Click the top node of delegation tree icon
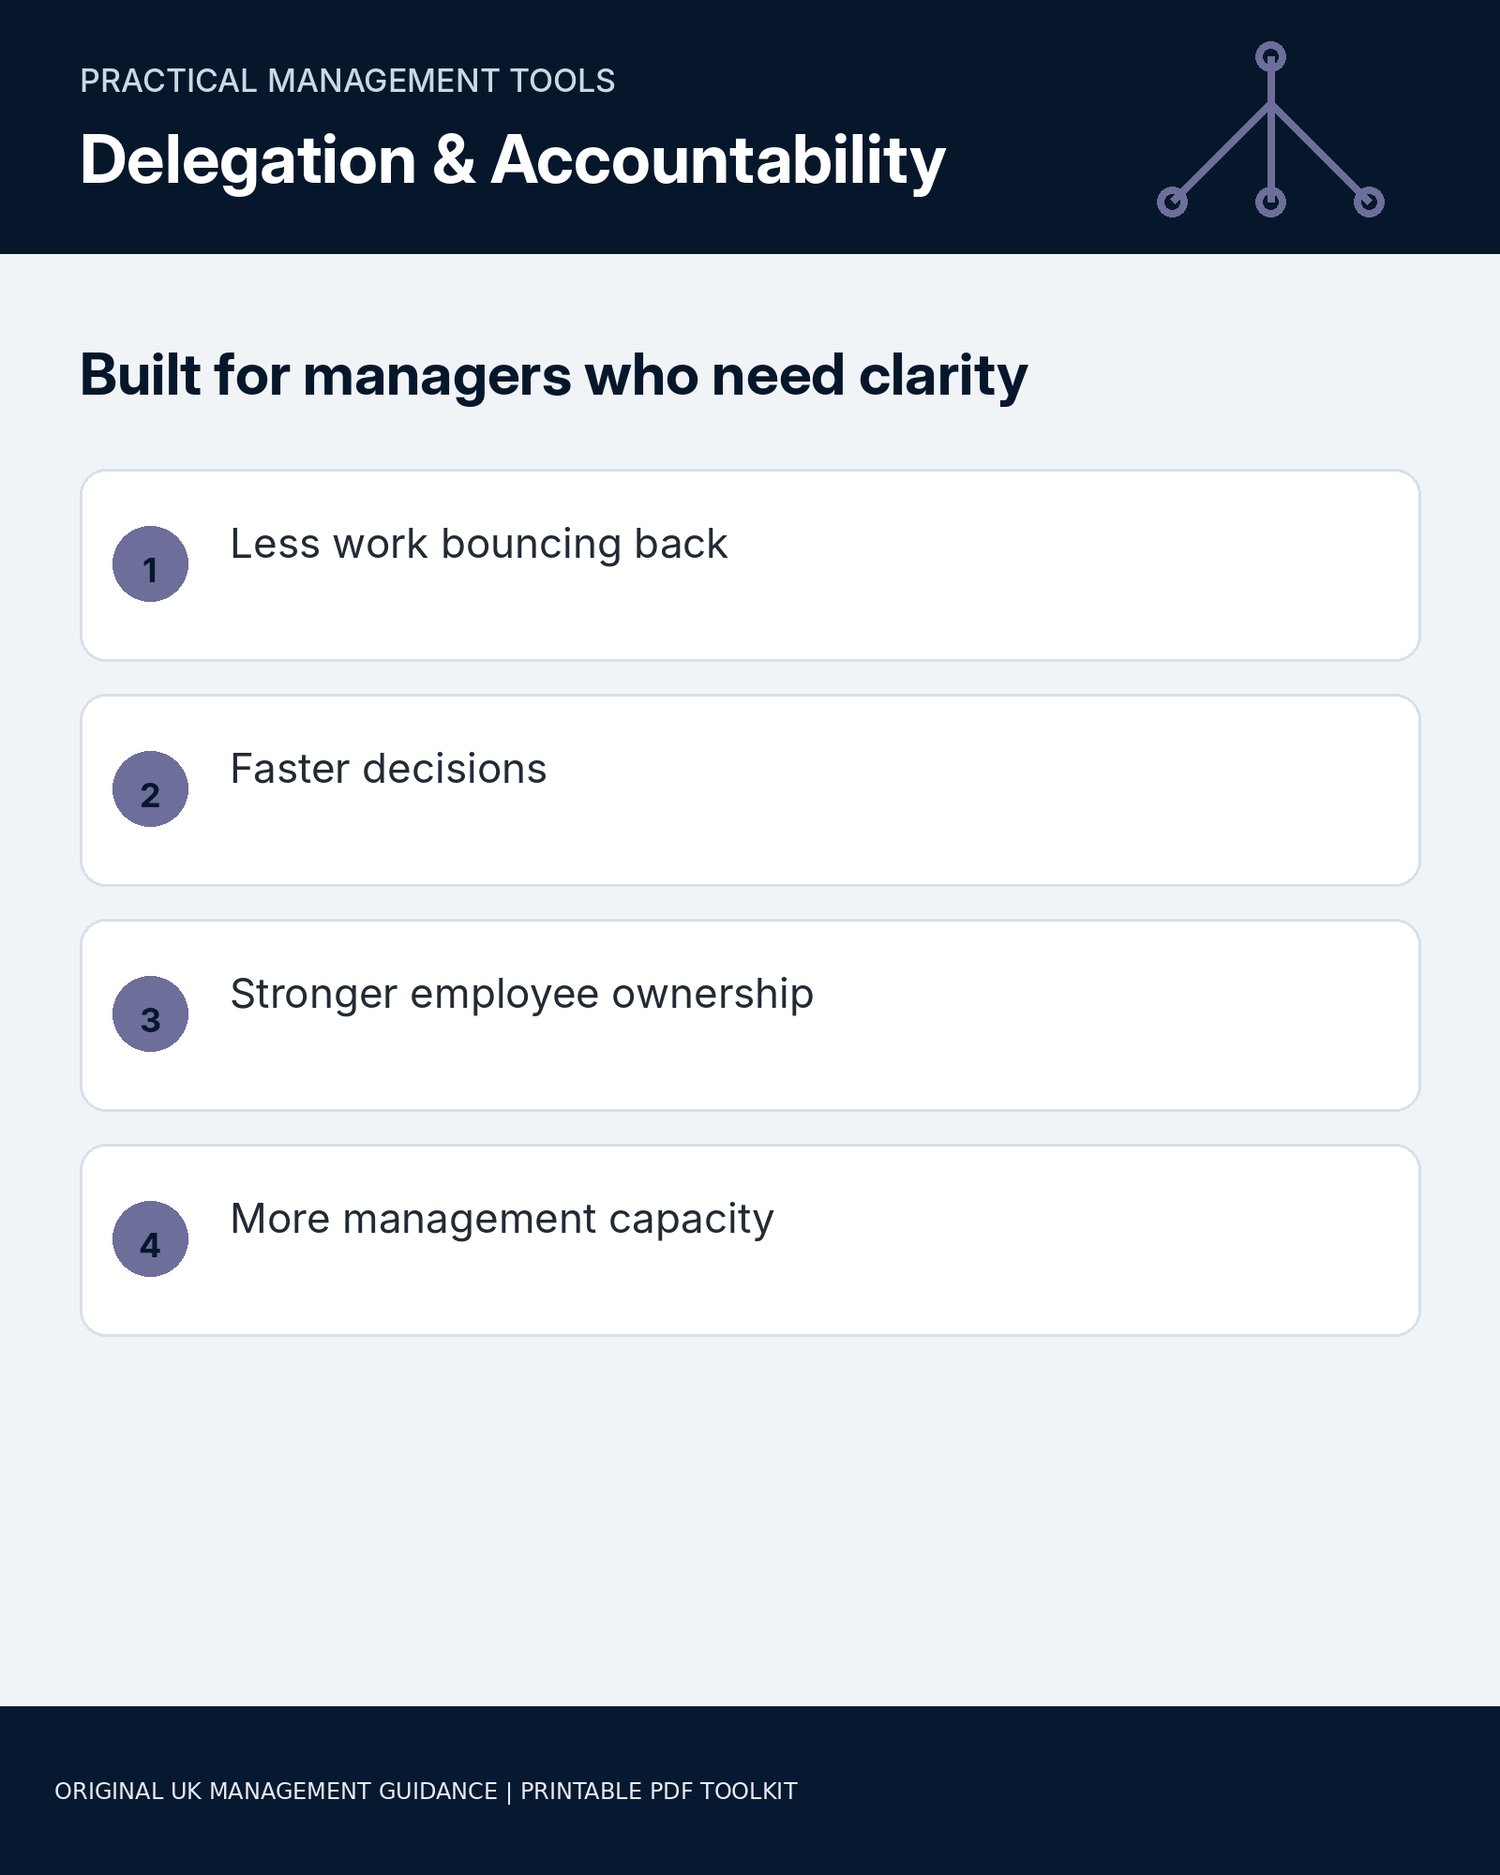The width and height of the screenshot is (1500, 1875). point(1270,57)
